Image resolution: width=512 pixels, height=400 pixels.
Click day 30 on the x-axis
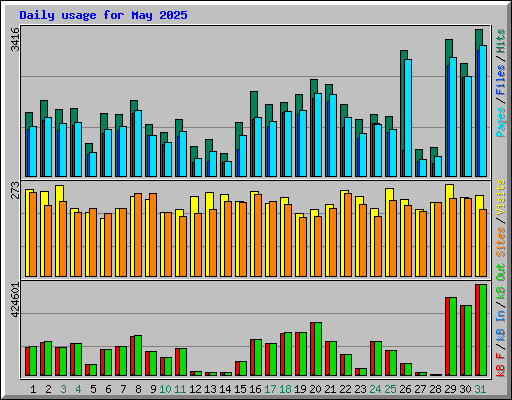point(465,389)
